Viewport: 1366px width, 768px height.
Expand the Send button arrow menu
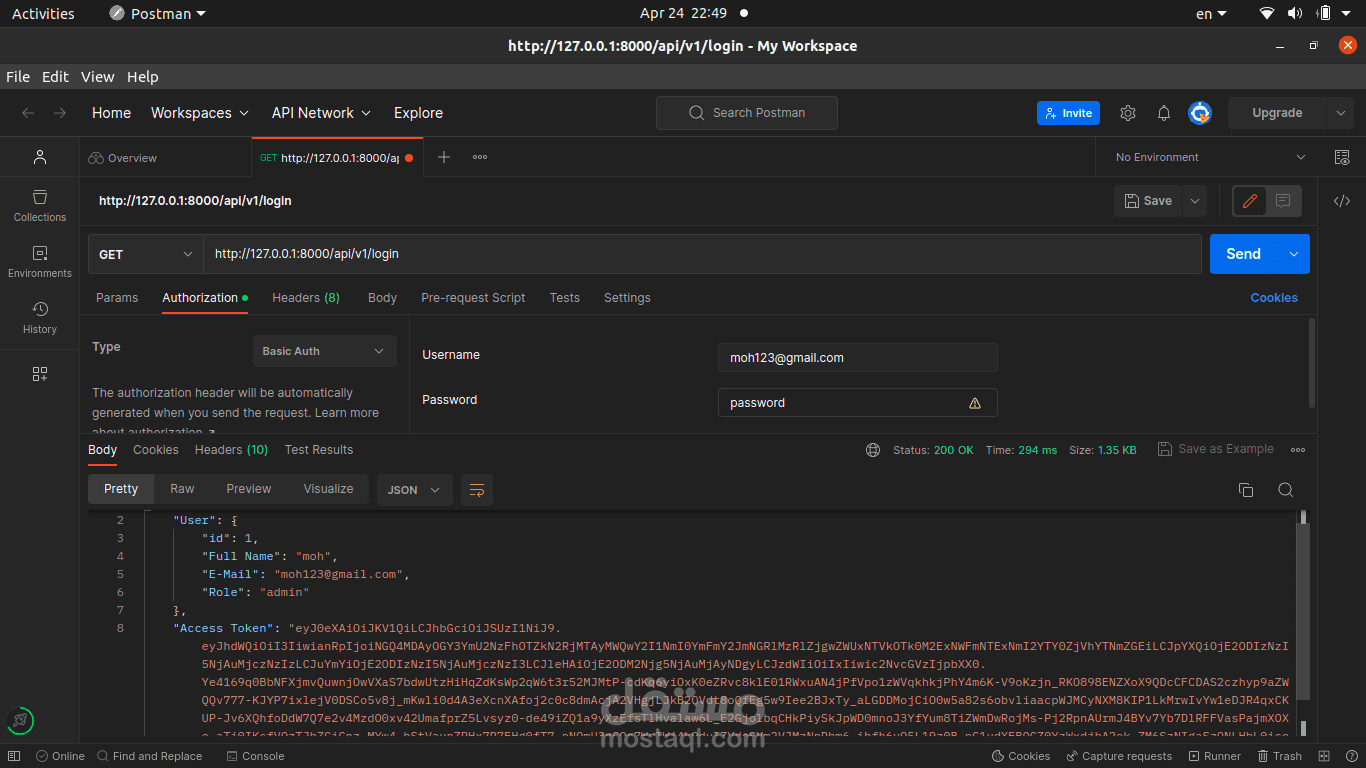[1294, 254]
